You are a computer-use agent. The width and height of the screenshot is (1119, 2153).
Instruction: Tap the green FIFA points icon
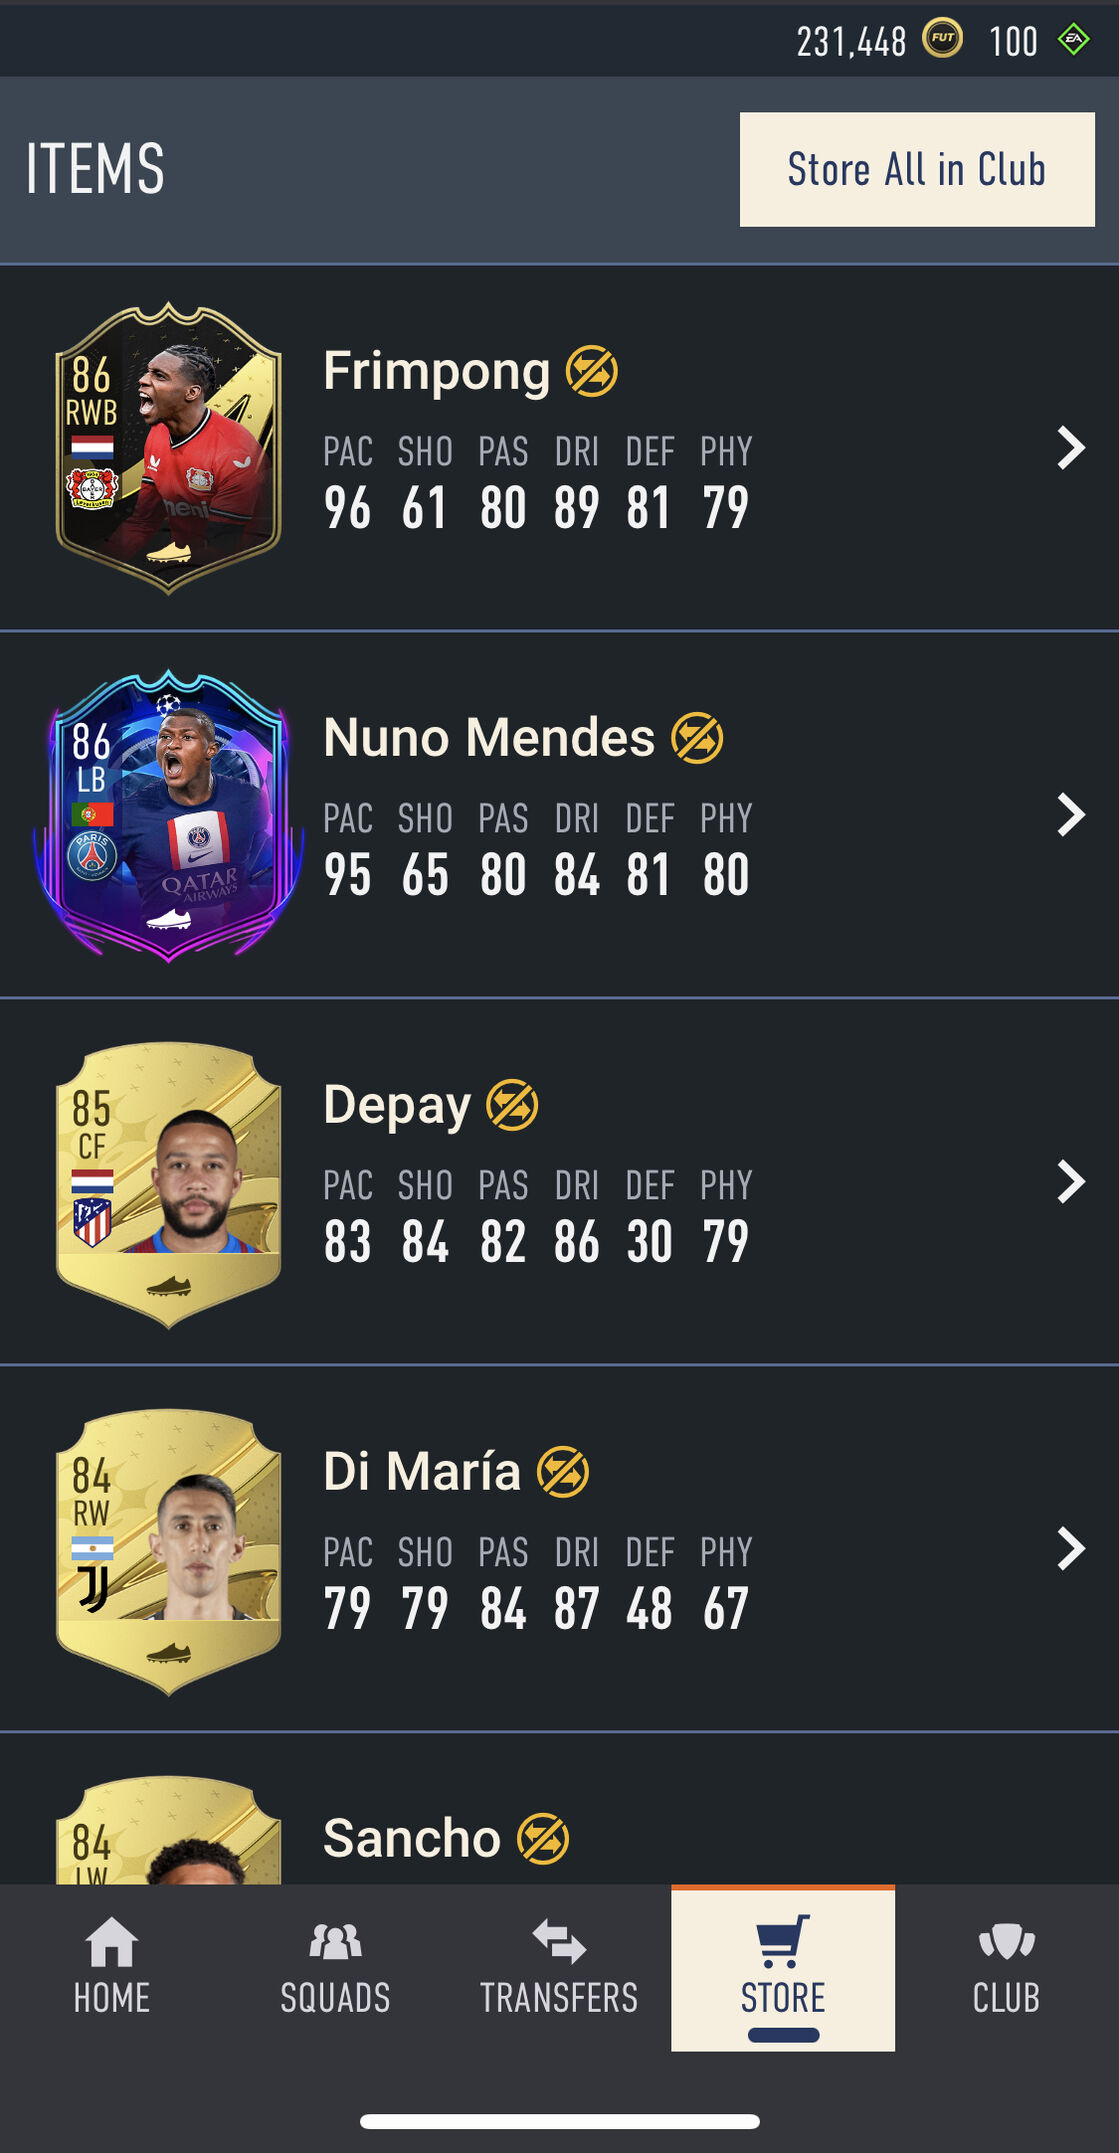[x=1073, y=40]
